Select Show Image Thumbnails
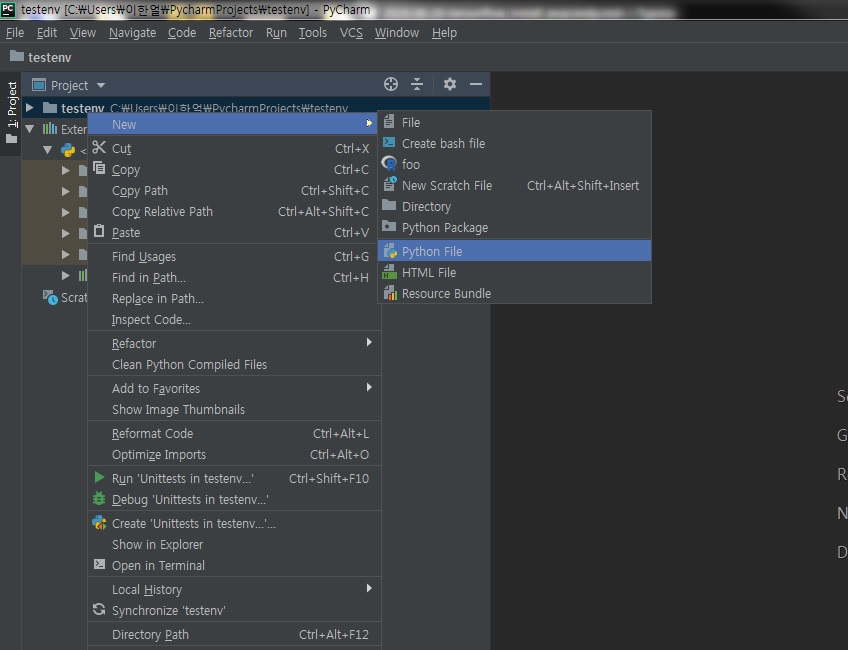Viewport: 848px width, 650px height. click(x=234, y=409)
